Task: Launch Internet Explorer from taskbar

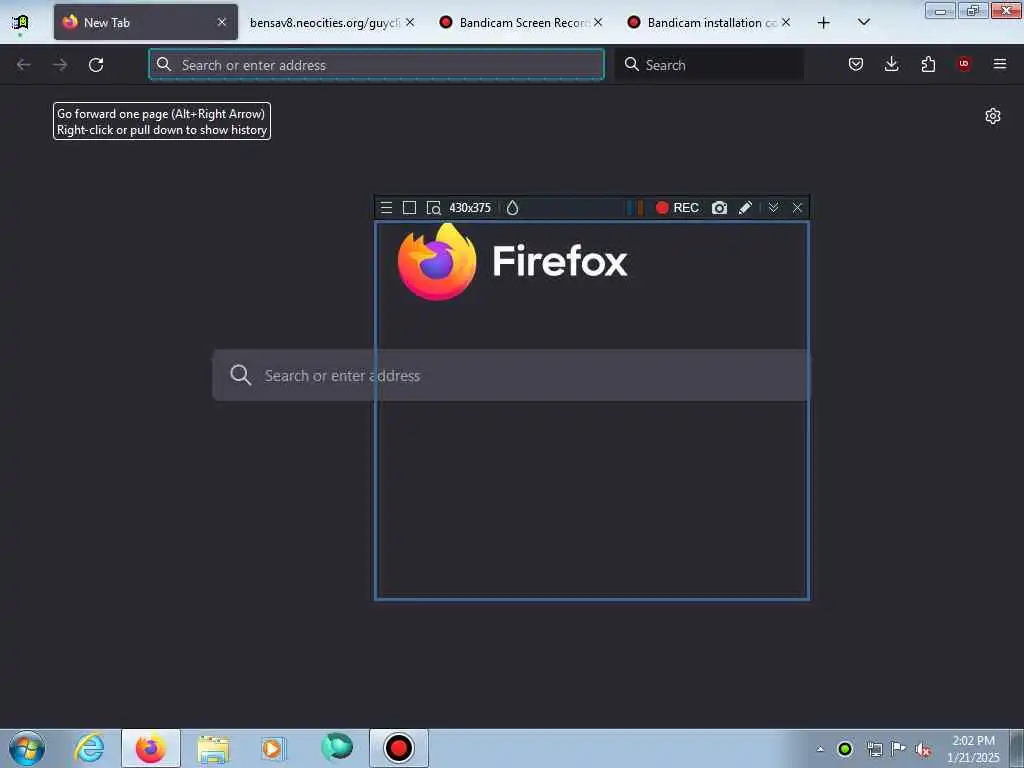Action: [x=89, y=748]
